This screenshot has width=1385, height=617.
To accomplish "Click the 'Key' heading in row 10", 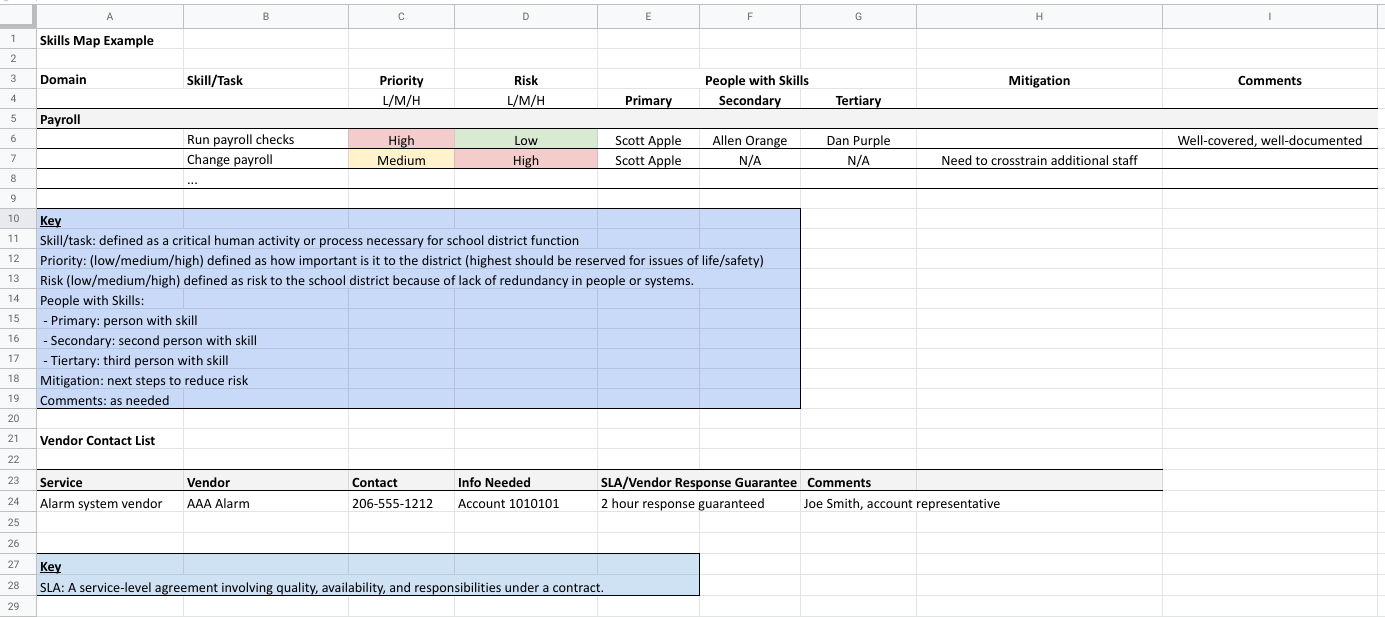I will click(50, 220).
